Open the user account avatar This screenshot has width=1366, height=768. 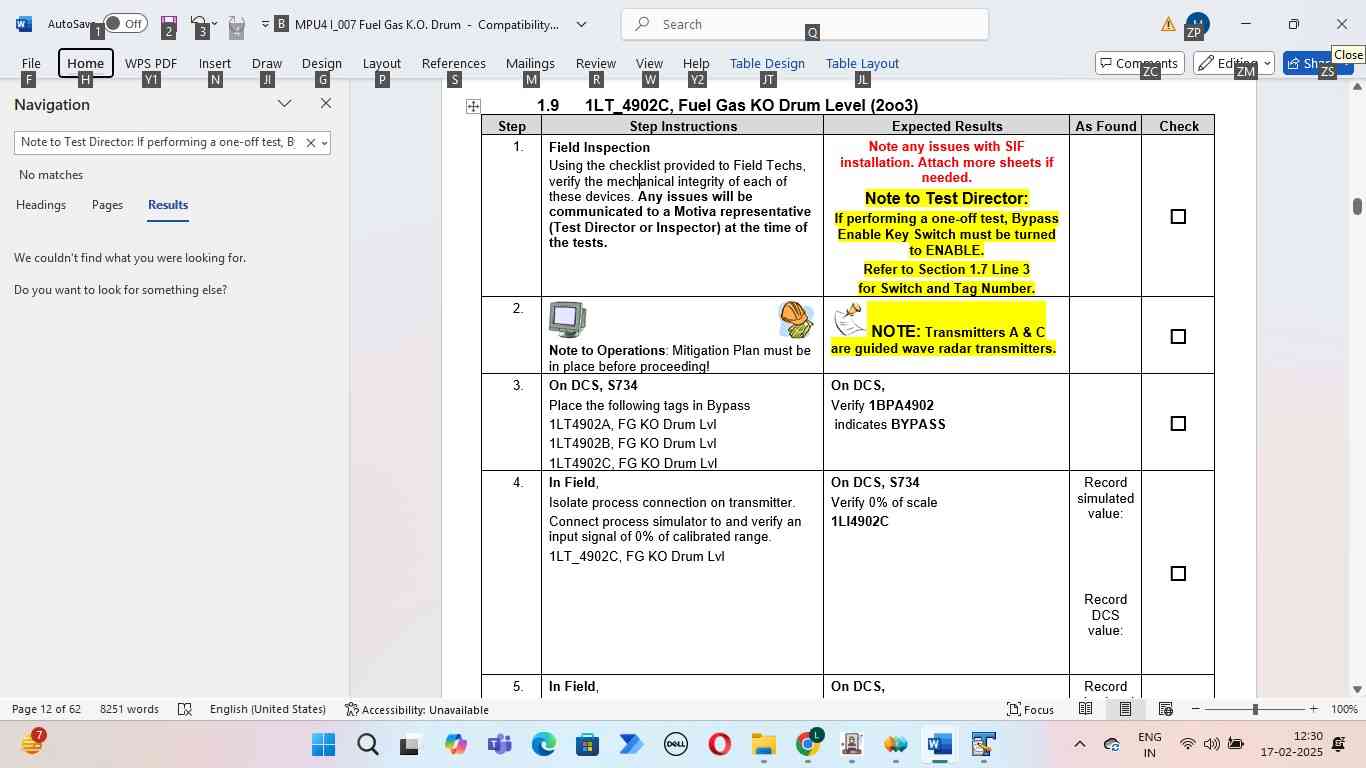1197,24
